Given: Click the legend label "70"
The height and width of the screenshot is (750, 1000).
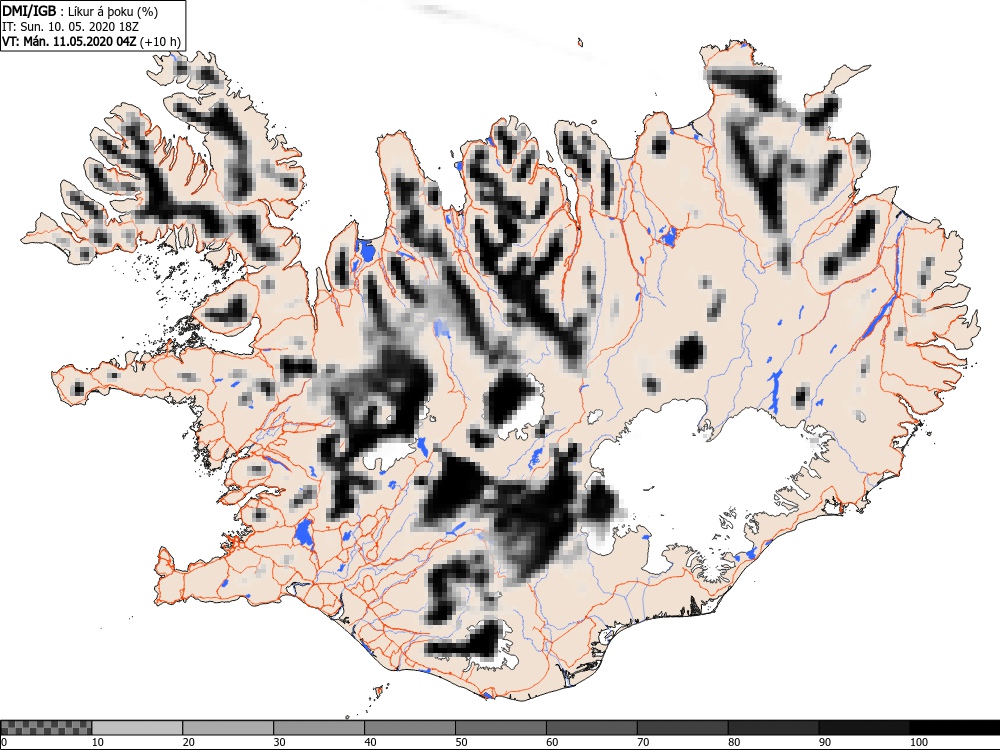Looking at the screenshot, I should click(x=643, y=742).
